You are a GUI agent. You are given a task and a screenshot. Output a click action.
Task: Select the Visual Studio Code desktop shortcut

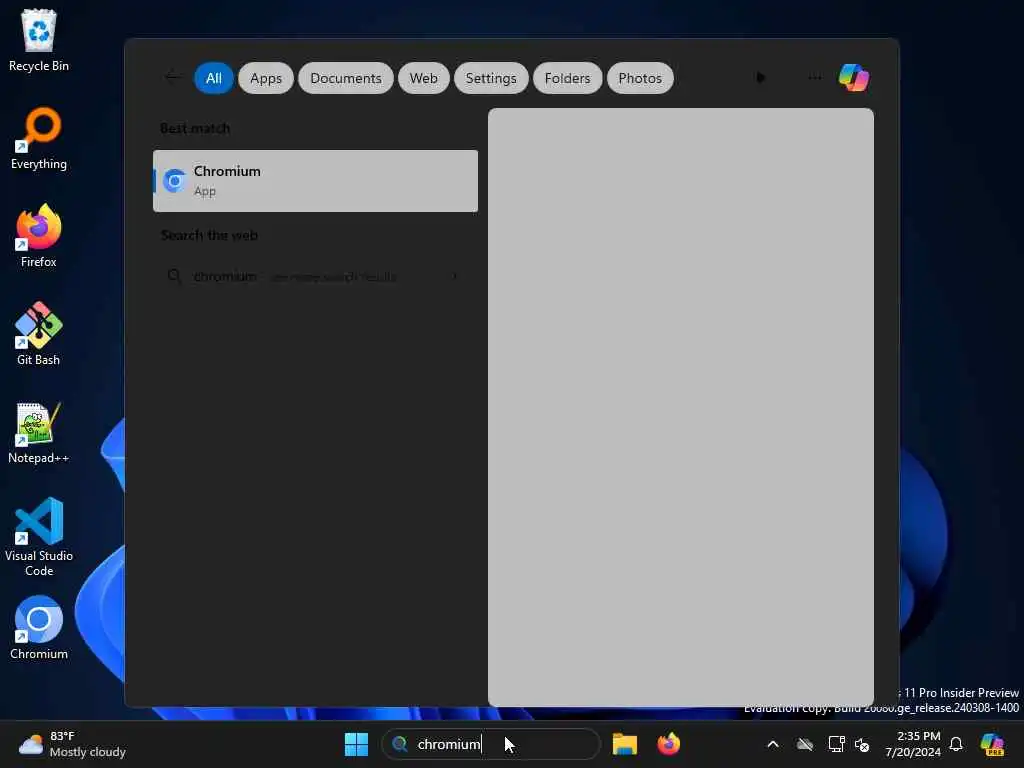pyautogui.click(x=39, y=537)
